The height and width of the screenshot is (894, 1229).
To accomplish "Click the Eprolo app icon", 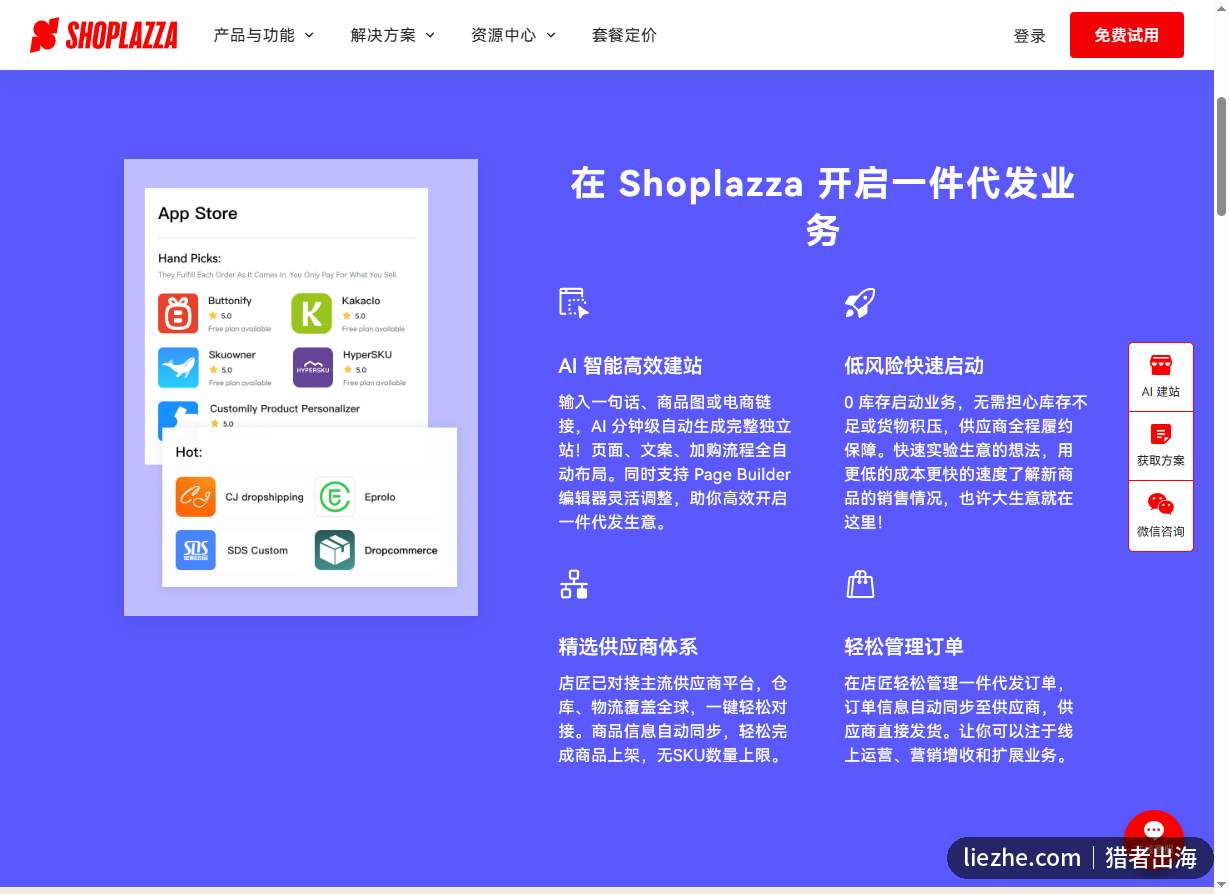I will click(334, 497).
